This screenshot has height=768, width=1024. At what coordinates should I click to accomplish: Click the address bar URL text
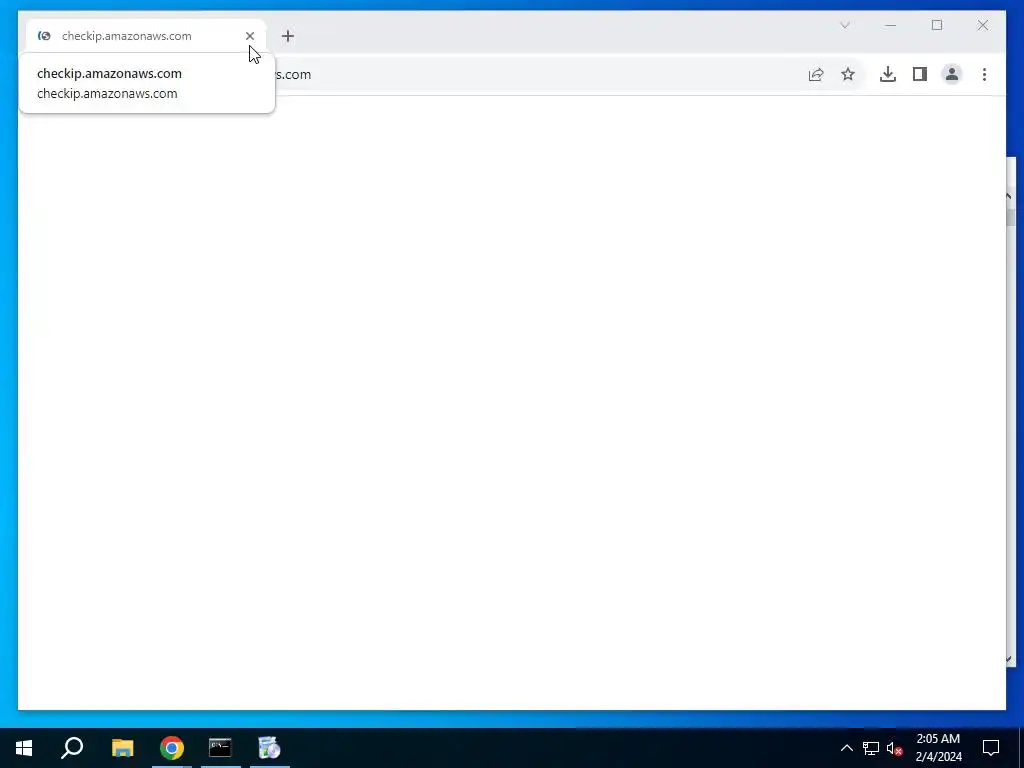(x=293, y=74)
